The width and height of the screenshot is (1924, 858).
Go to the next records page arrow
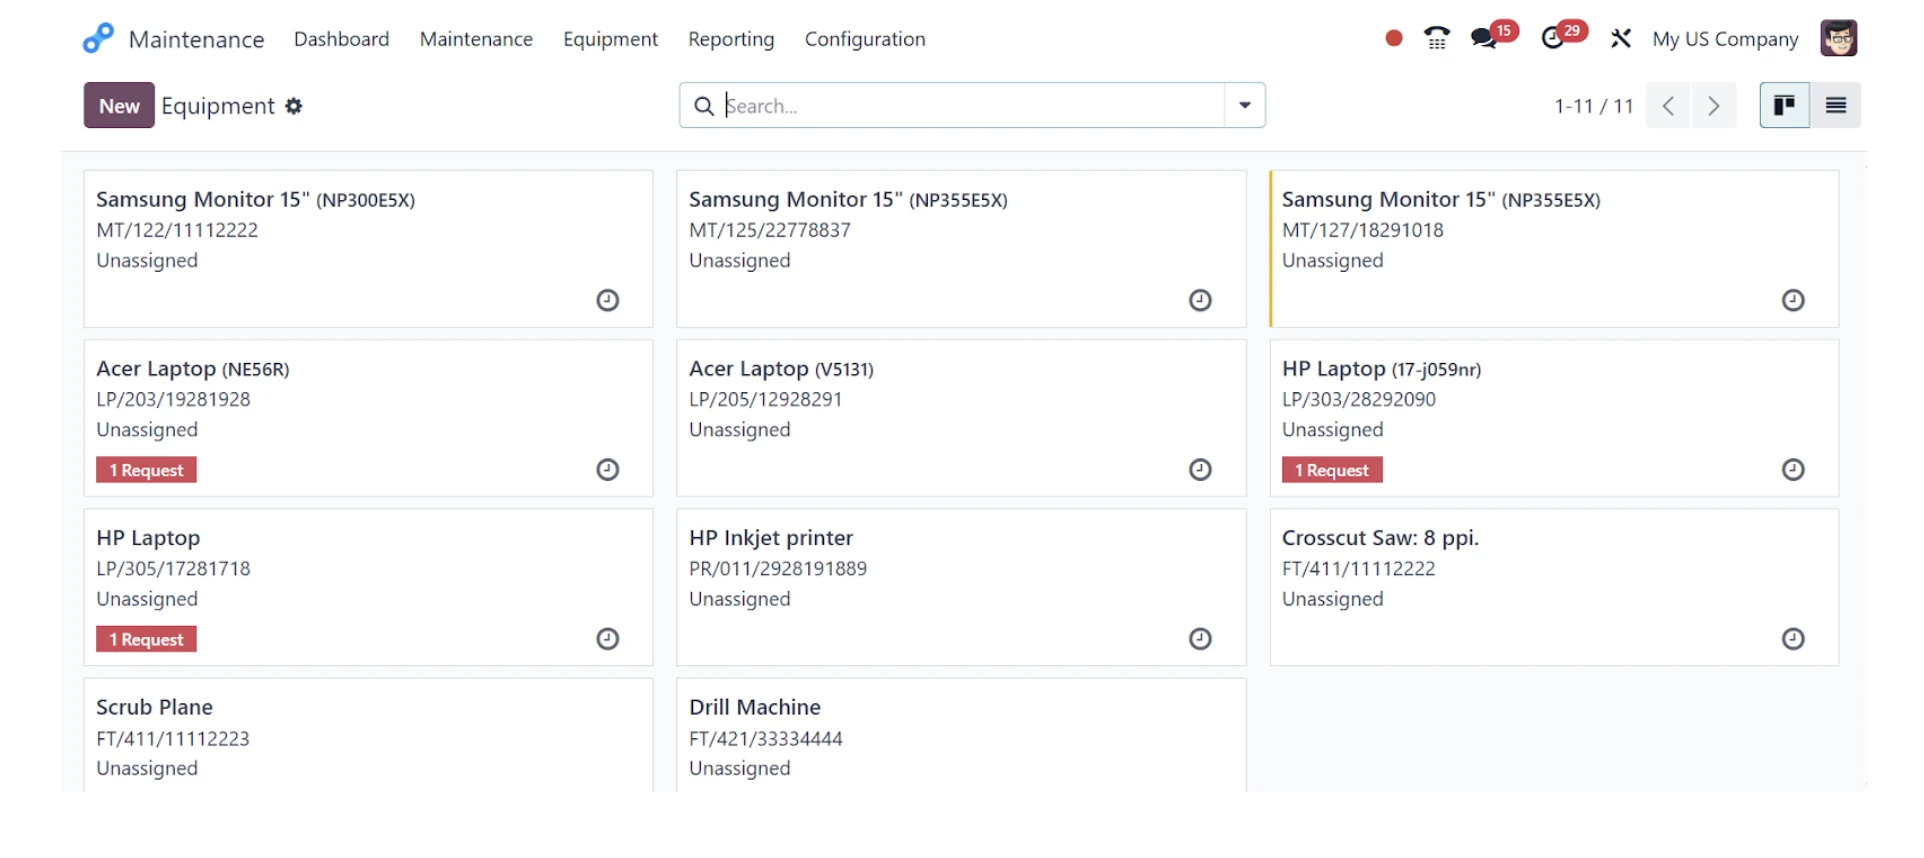pyautogui.click(x=1714, y=105)
